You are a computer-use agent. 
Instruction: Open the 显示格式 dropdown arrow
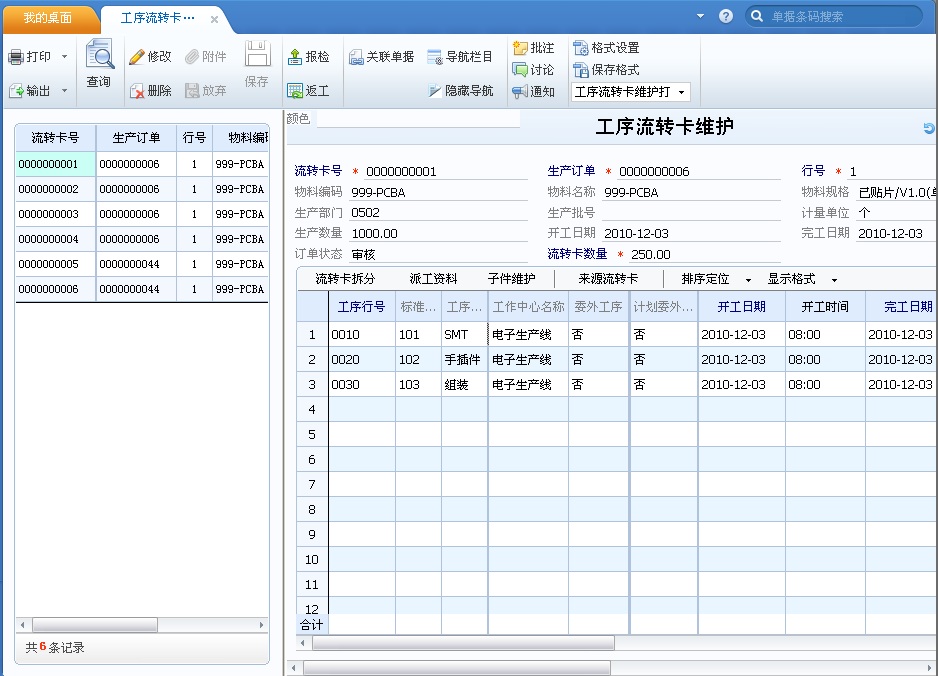click(835, 280)
